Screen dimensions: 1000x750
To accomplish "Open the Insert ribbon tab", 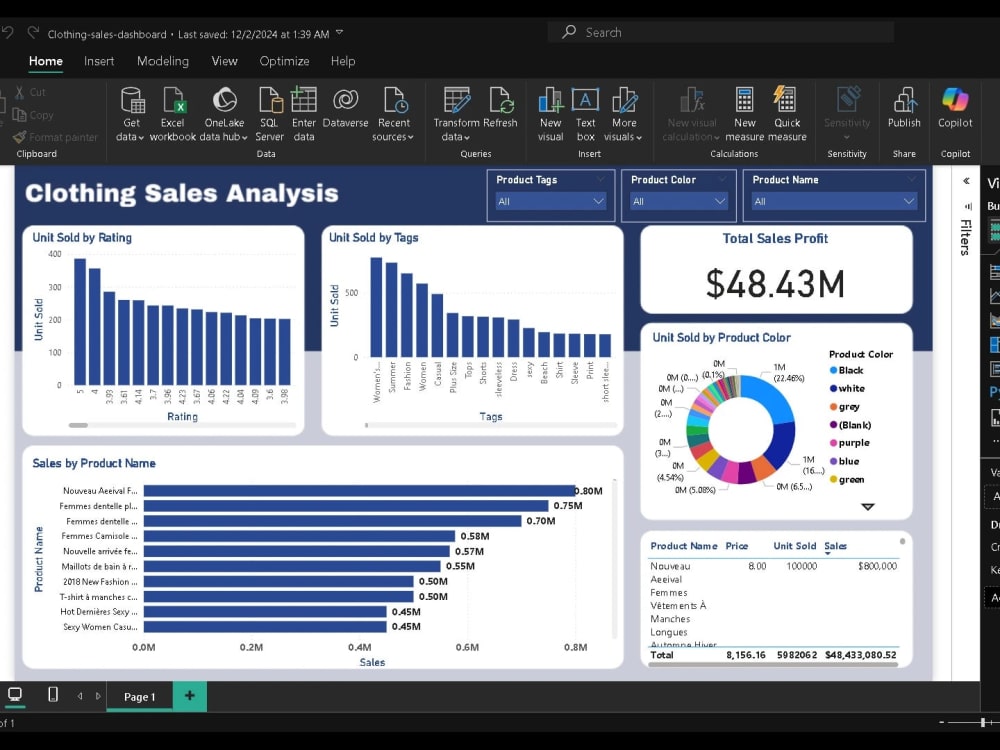I will 99,61.
